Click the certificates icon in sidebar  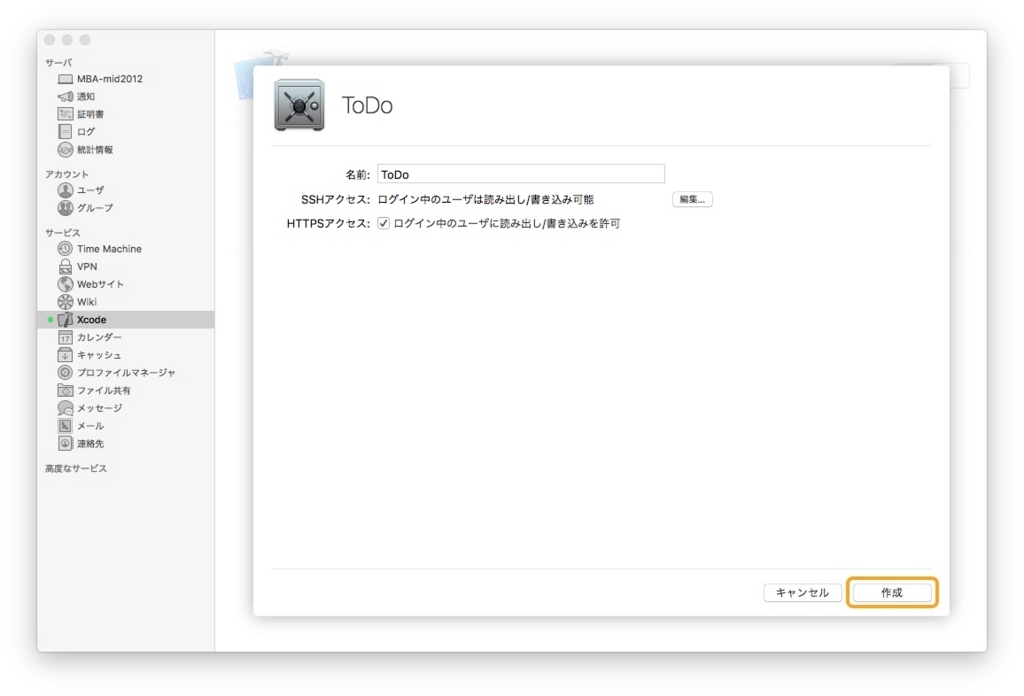(x=65, y=114)
